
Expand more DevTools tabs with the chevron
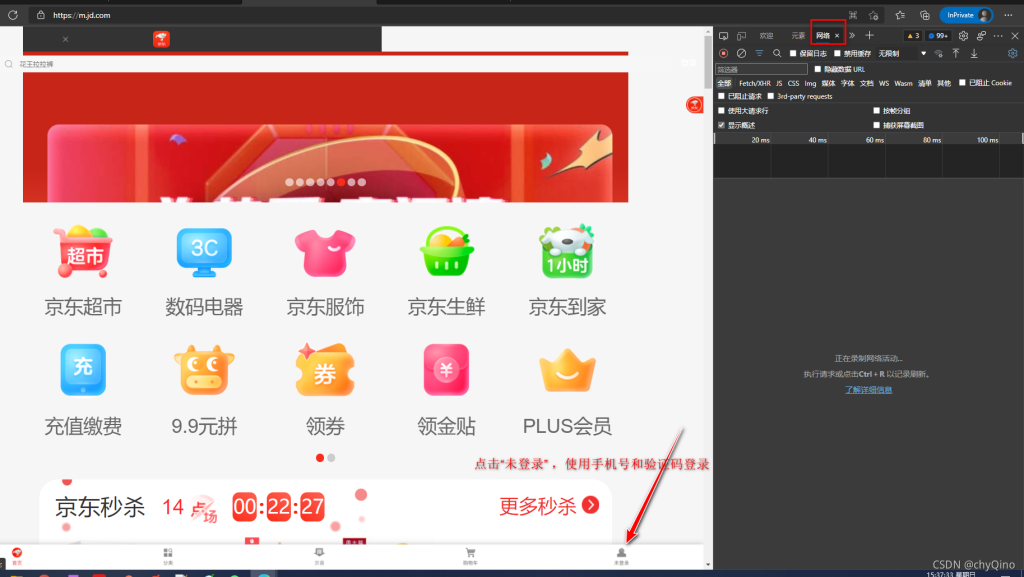pyautogui.click(x=852, y=36)
